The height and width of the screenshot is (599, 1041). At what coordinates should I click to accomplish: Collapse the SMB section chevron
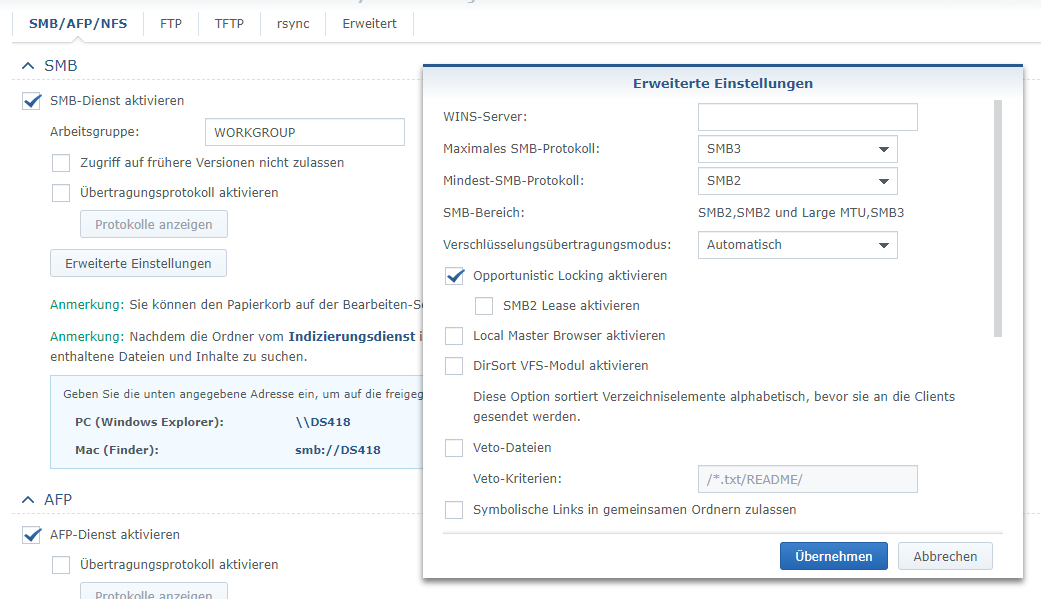[x=27, y=66]
